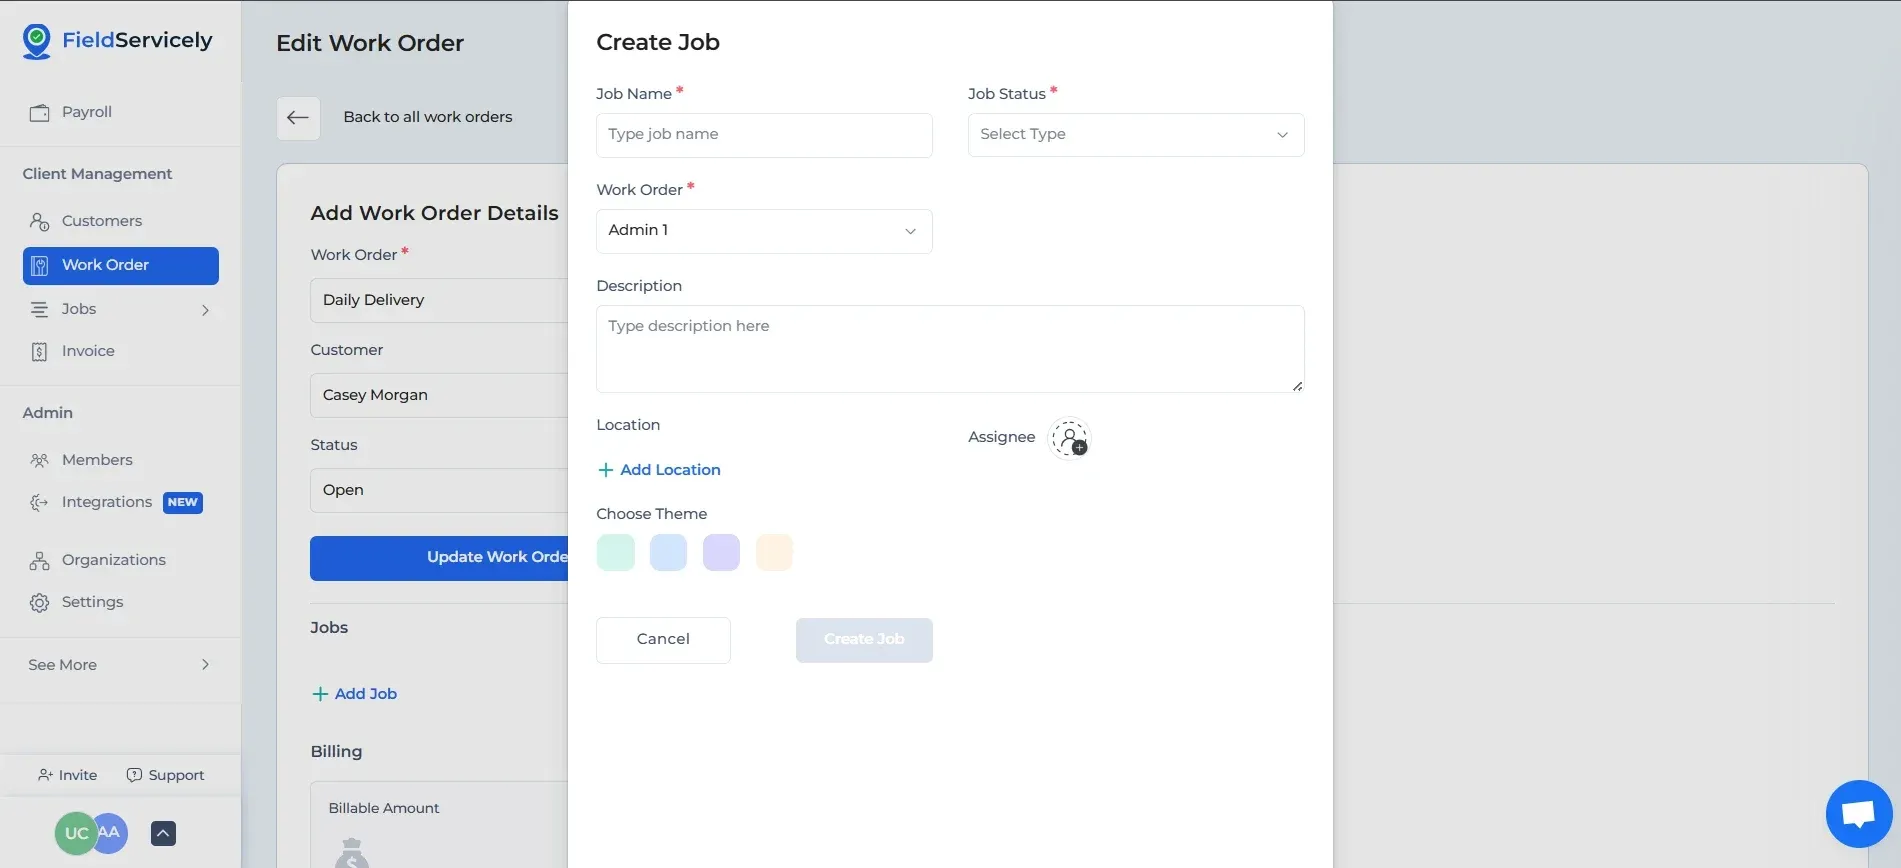Screen dimensions: 1901x868
Task: Click the back arrow button
Action: tap(298, 118)
